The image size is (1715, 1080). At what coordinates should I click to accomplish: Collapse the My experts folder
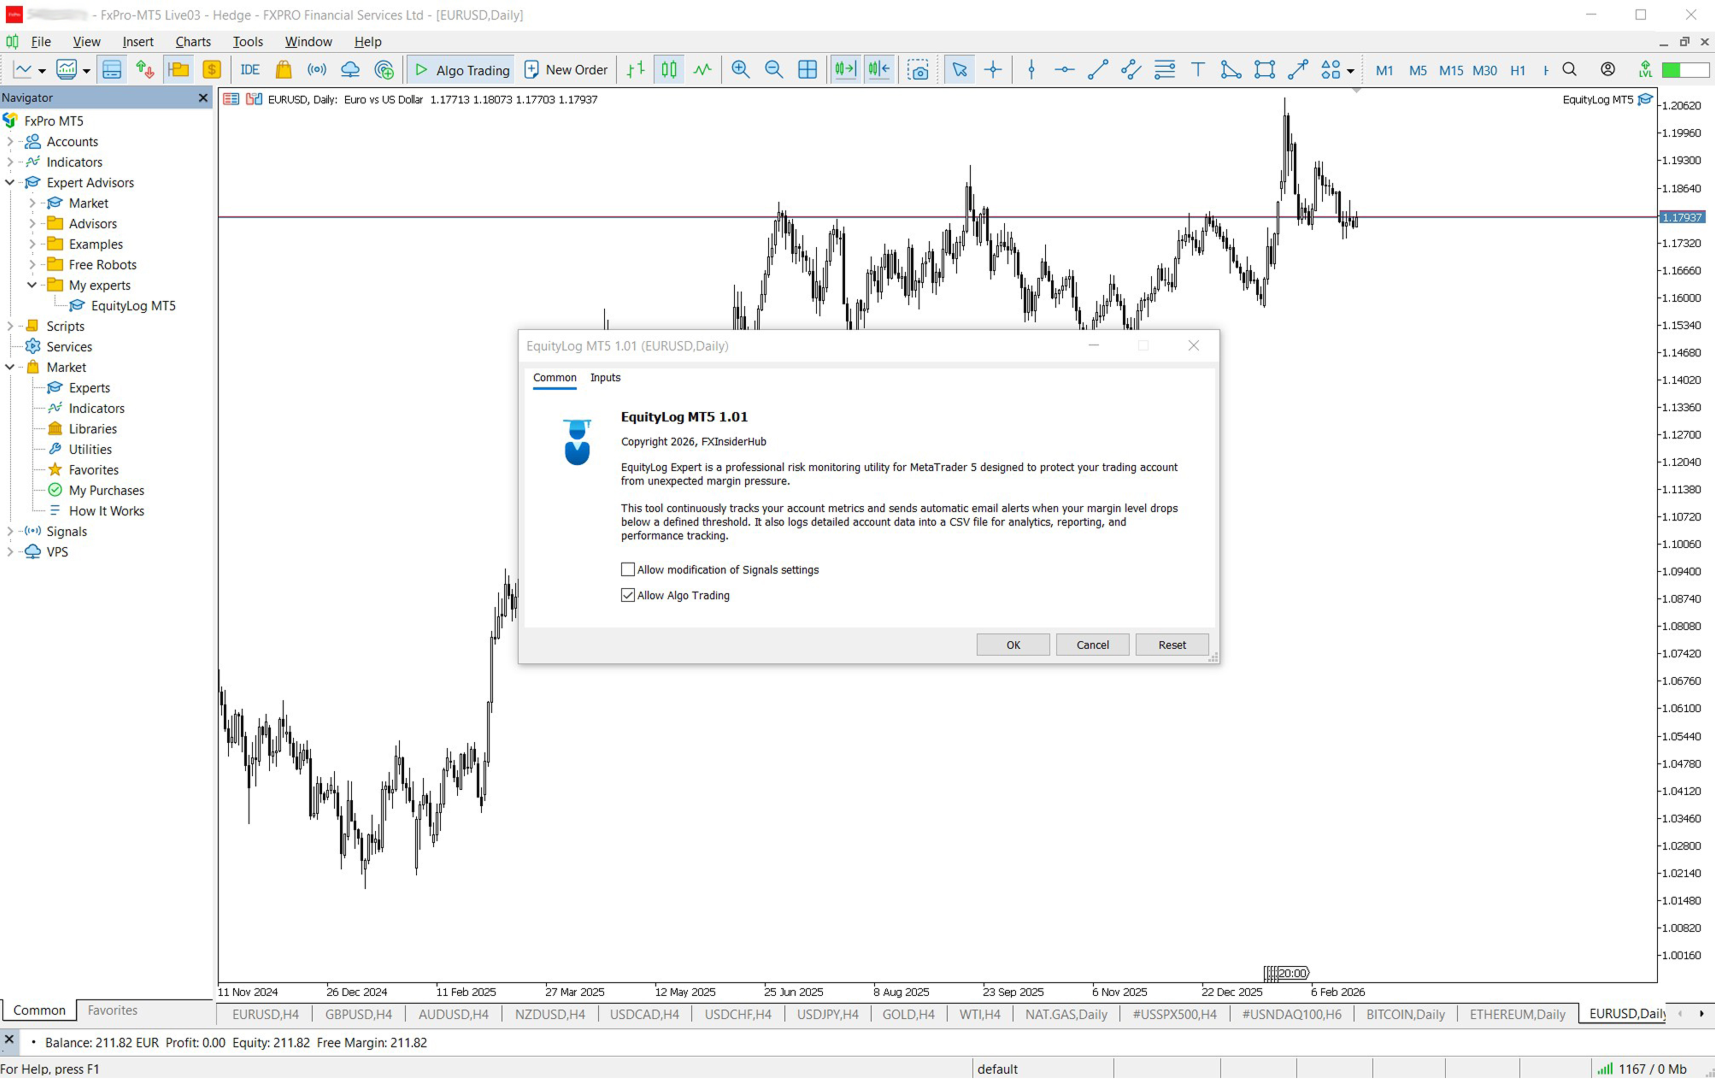[32, 285]
